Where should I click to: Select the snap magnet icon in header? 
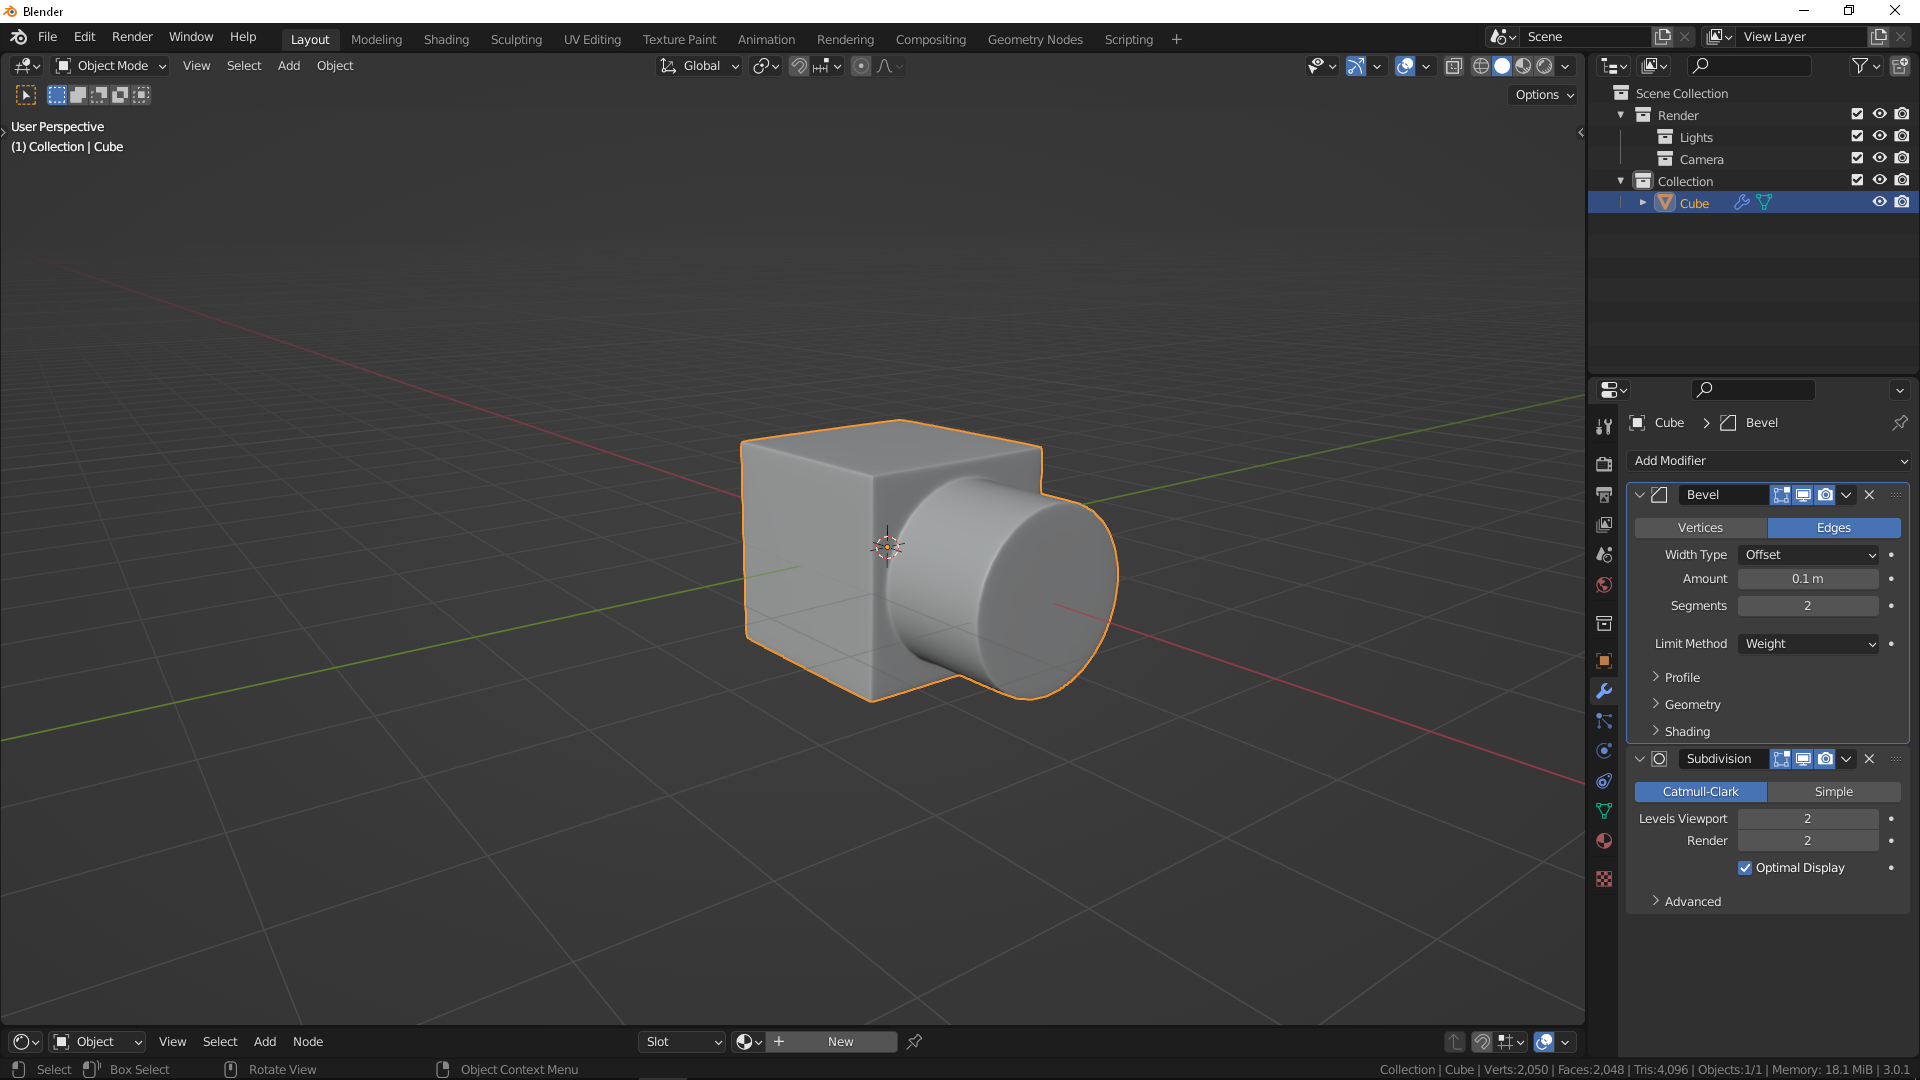click(x=799, y=65)
